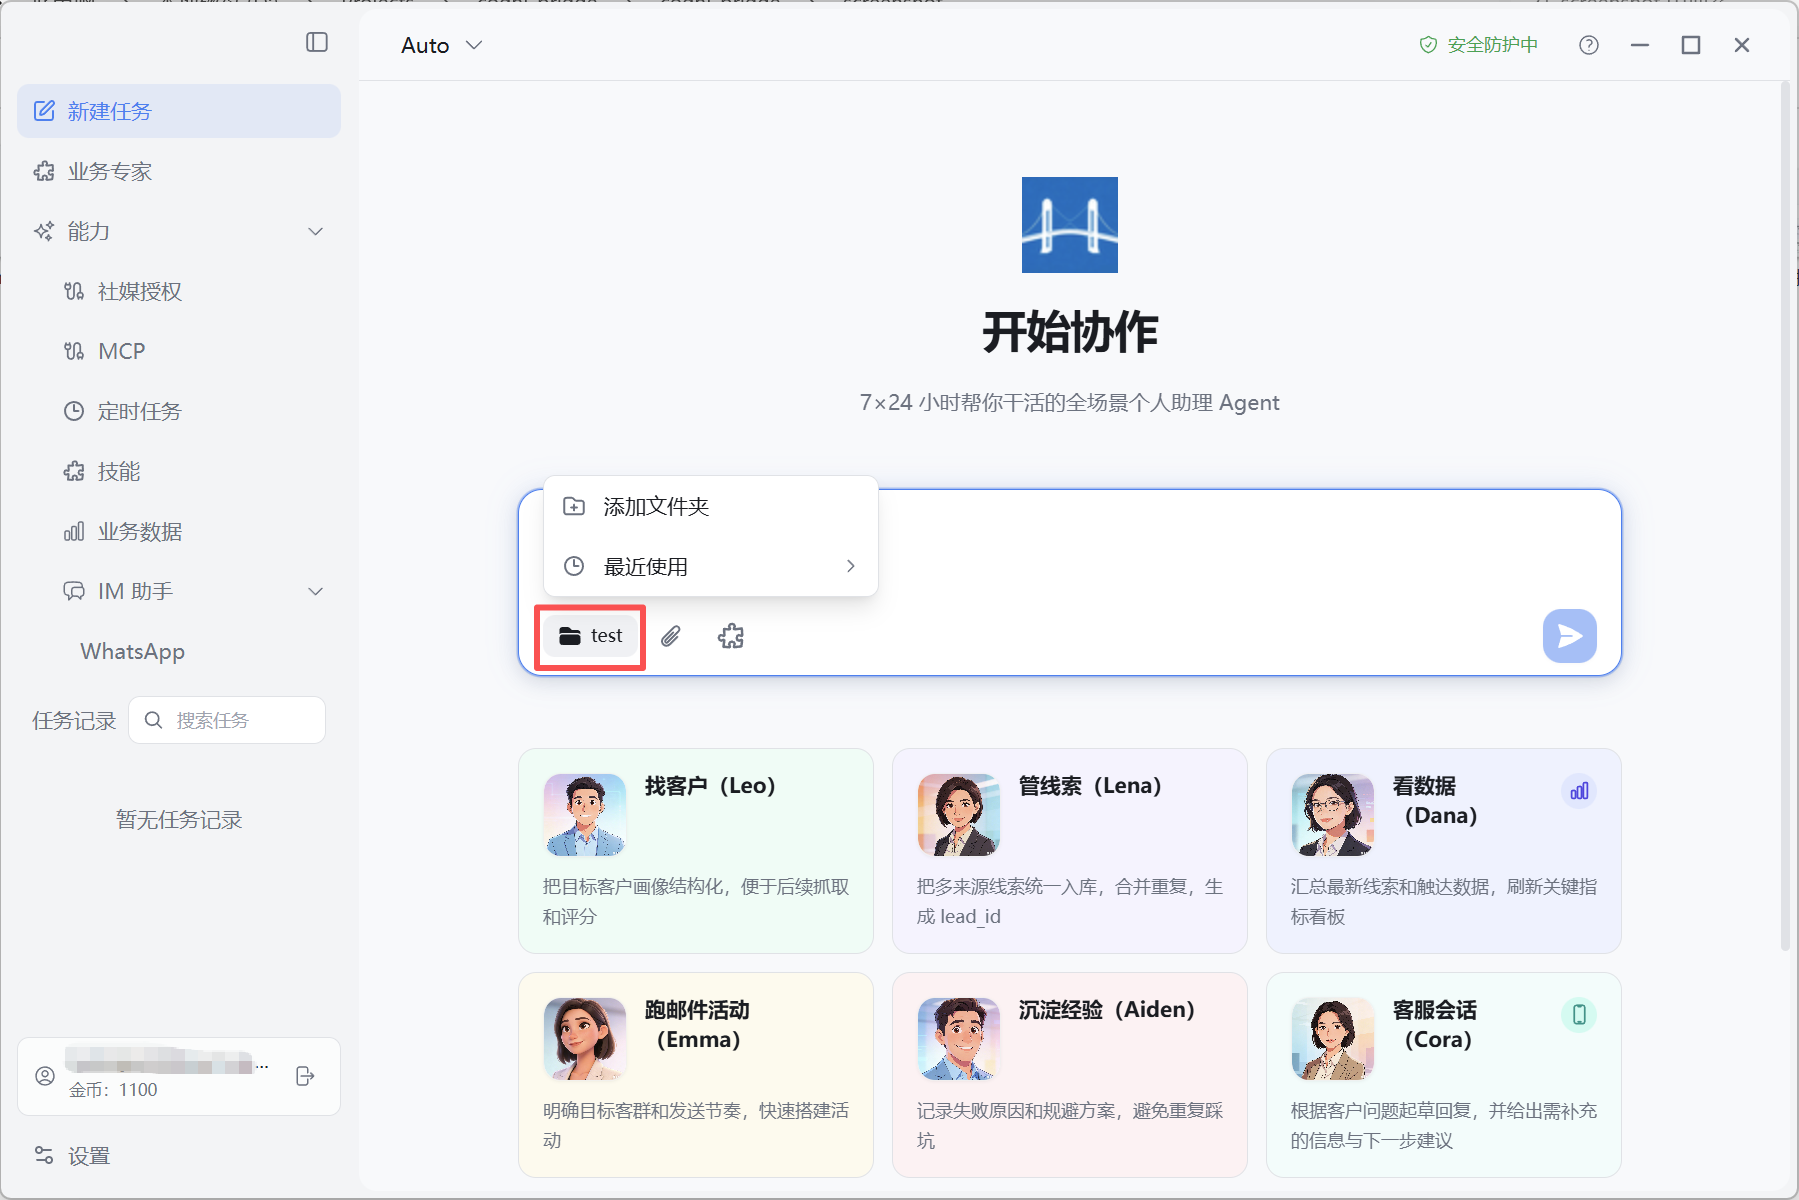The width and height of the screenshot is (1799, 1200).
Task: Click the bridge logo image
Action: [1070, 225]
